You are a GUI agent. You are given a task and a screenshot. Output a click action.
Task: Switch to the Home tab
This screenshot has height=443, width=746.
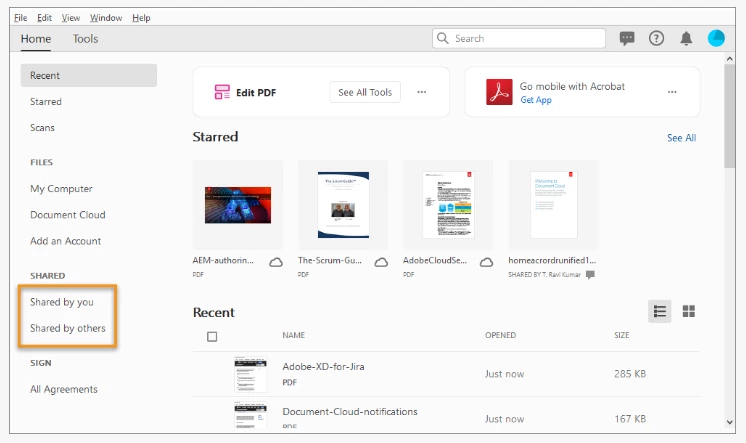[36, 39]
